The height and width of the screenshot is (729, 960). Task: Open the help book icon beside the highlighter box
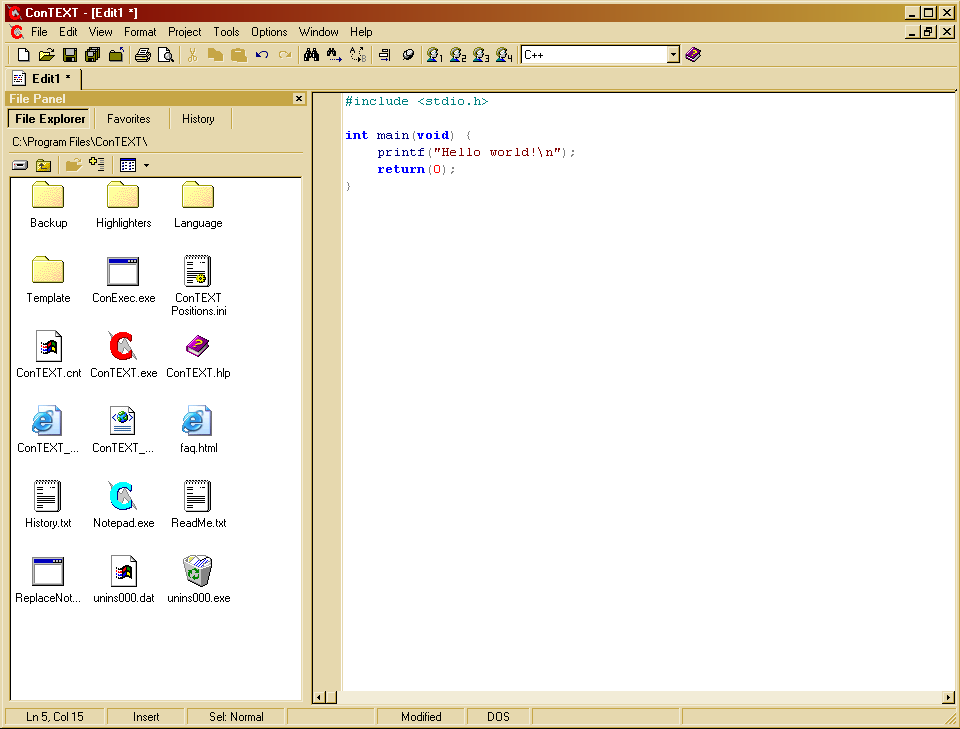click(x=693, y=55)
